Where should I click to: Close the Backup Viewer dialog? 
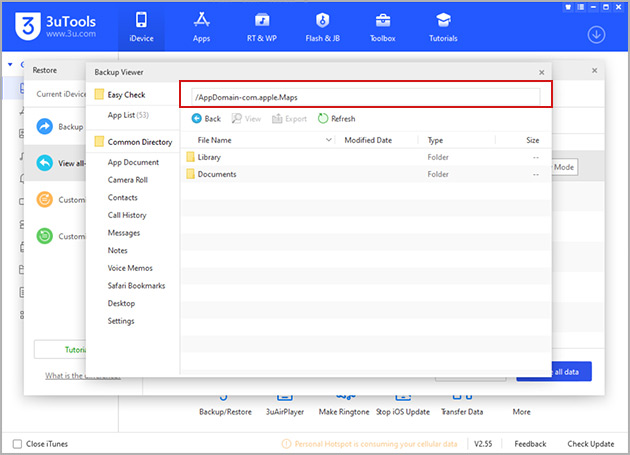pyautogui.click(x=541, y=73)
